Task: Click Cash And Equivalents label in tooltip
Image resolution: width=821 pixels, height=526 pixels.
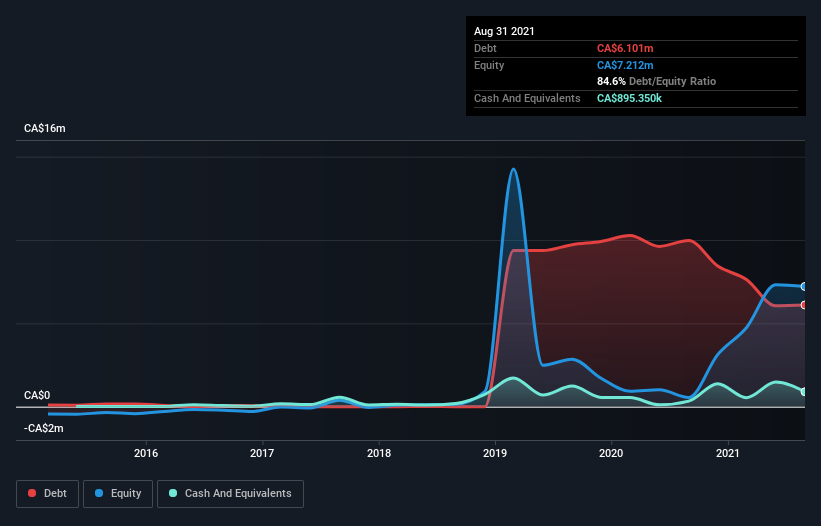Action: (x=527, y=98)
